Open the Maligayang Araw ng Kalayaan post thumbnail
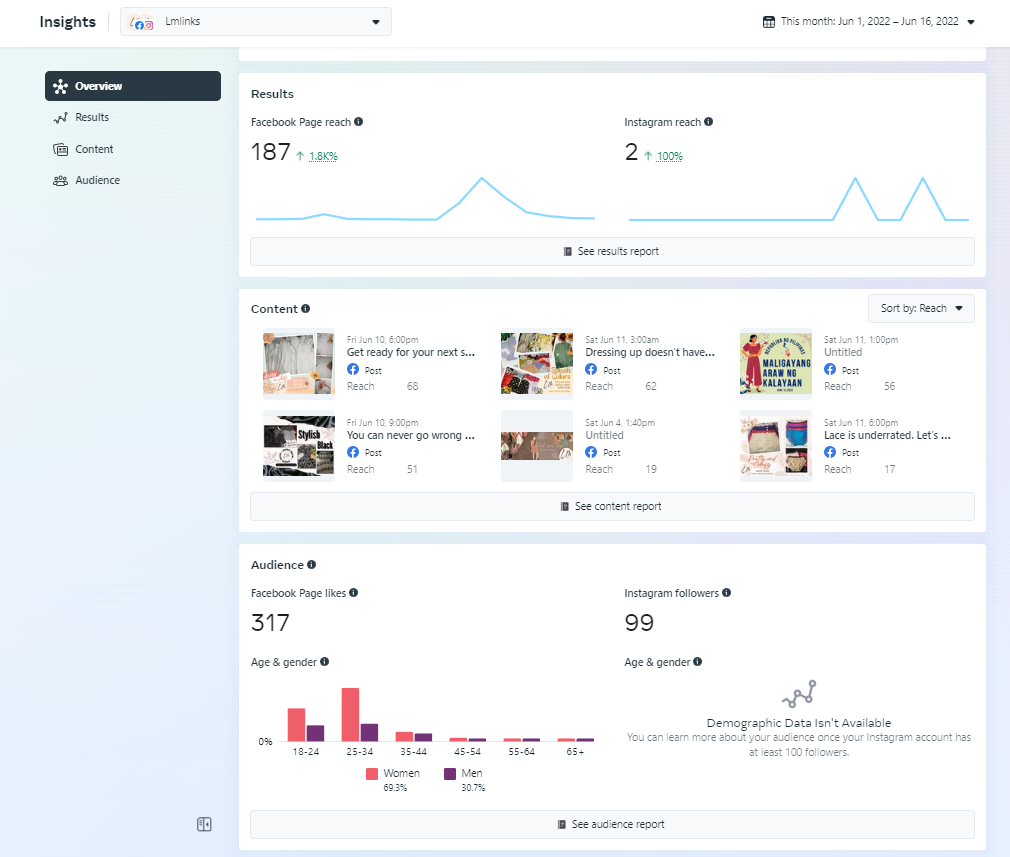This screenshot has height=857, width=1010. pyautogui.click(x=776, y=363)
